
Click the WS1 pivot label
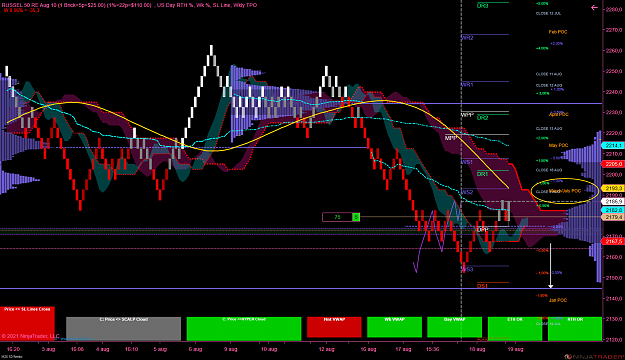[x=467, y=162]
